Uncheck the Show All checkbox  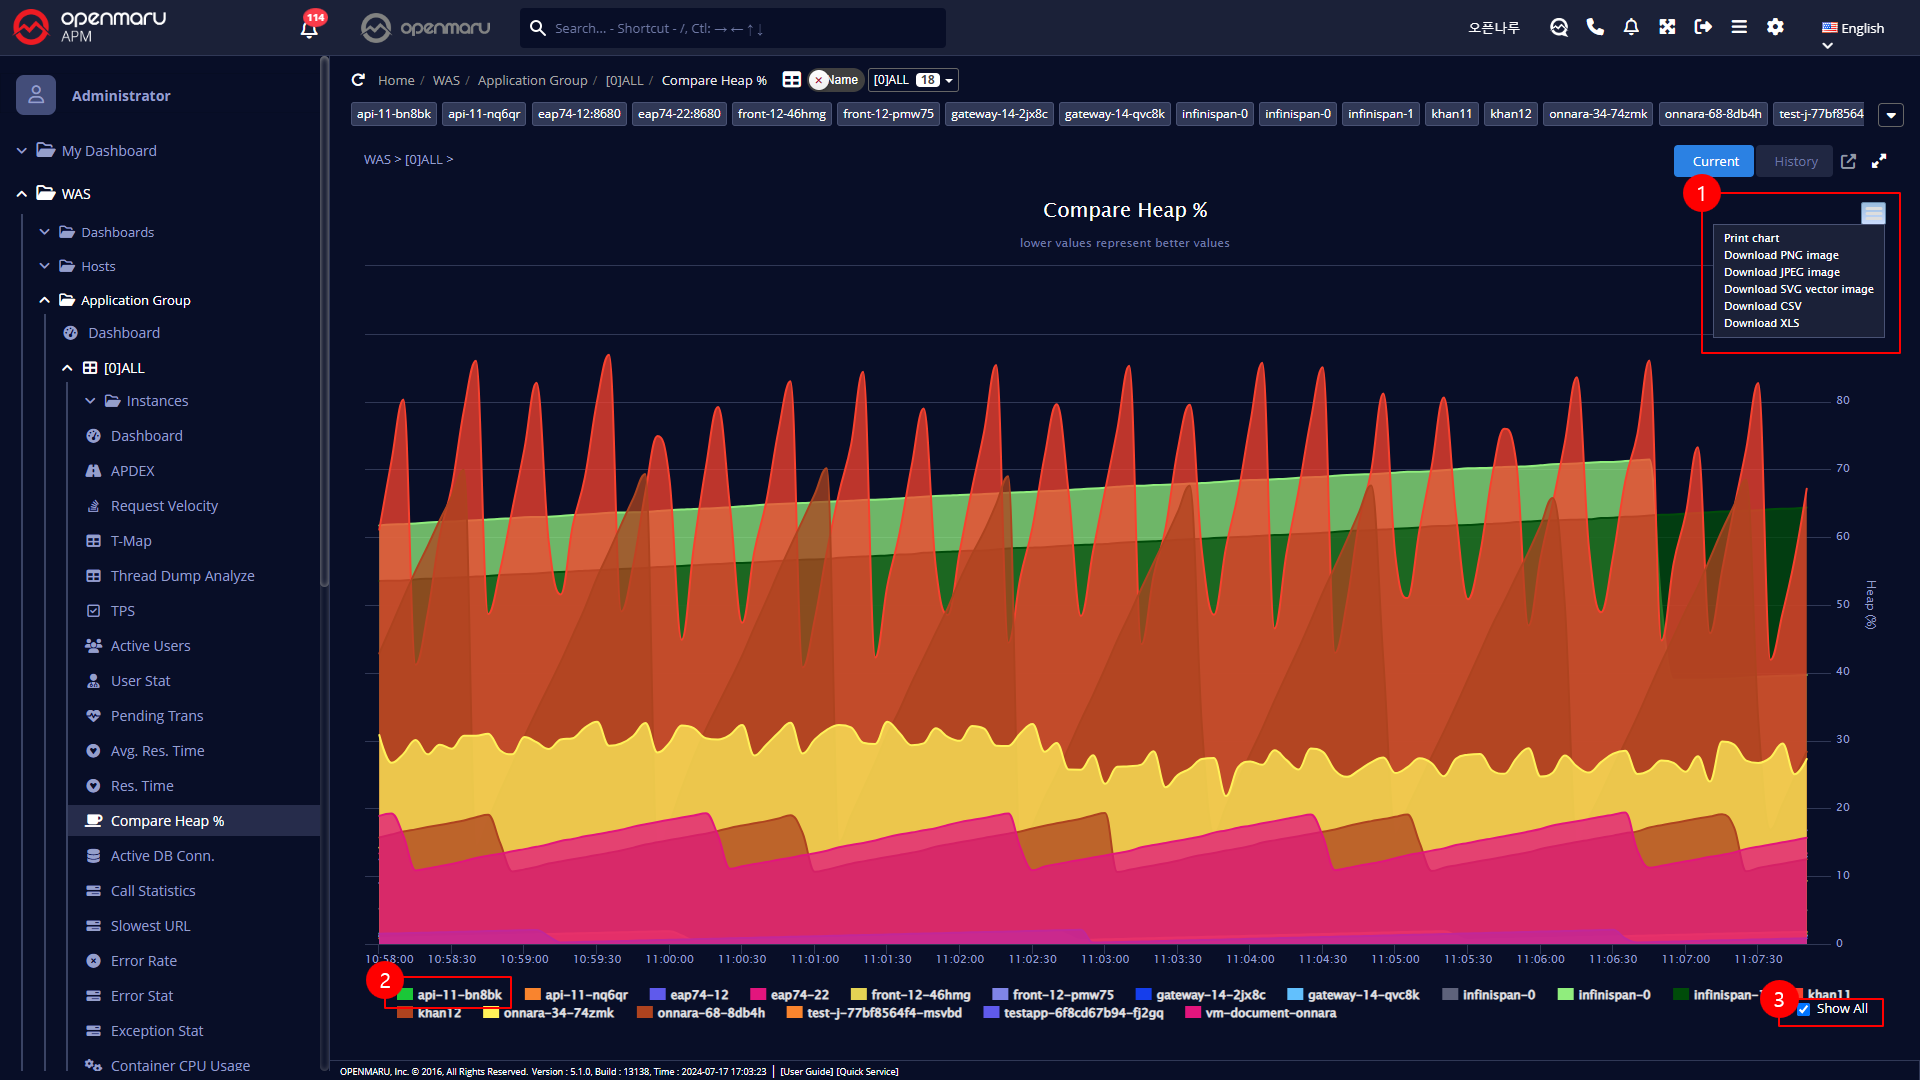(x=1803, y=1009)
